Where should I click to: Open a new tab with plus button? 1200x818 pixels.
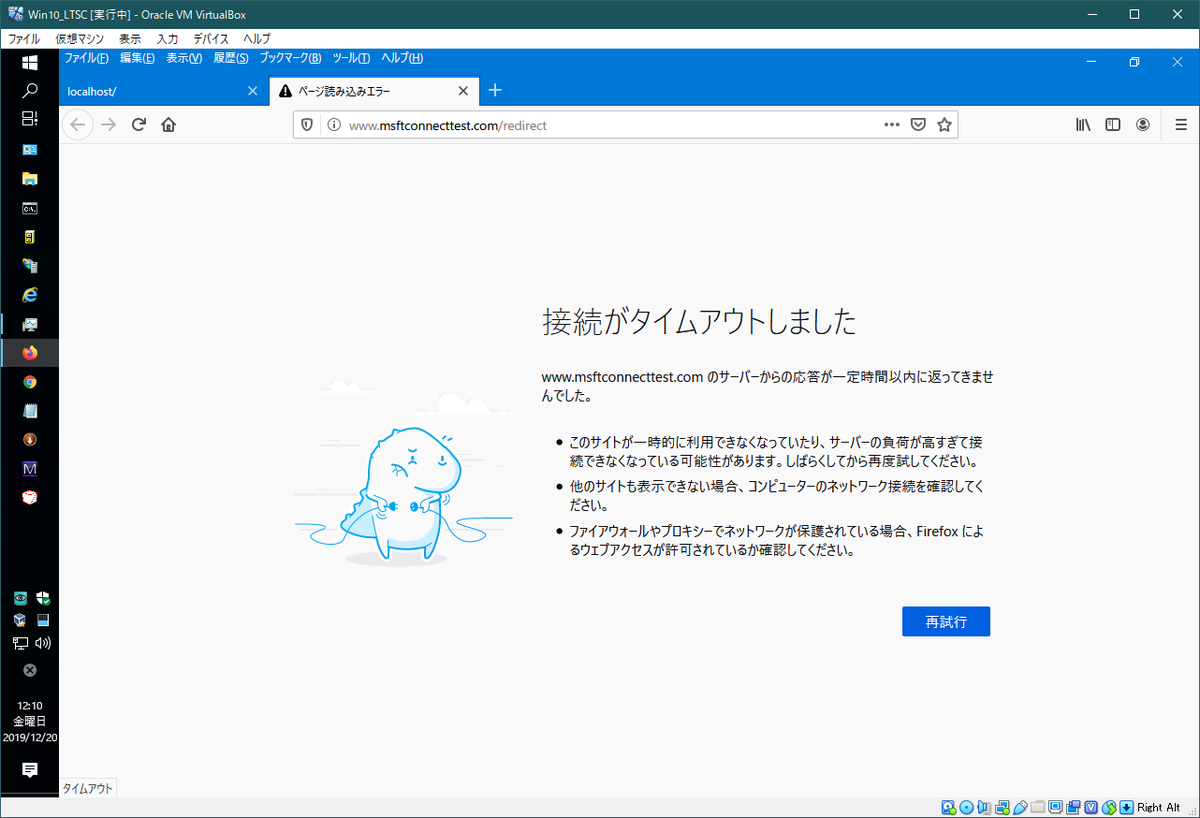pos(494,90)
